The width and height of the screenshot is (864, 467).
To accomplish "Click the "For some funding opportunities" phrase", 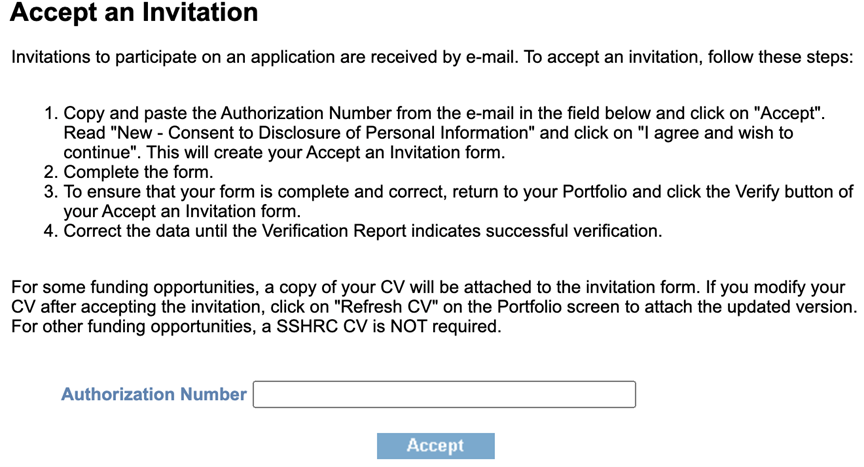I will (x=134, y=287).
